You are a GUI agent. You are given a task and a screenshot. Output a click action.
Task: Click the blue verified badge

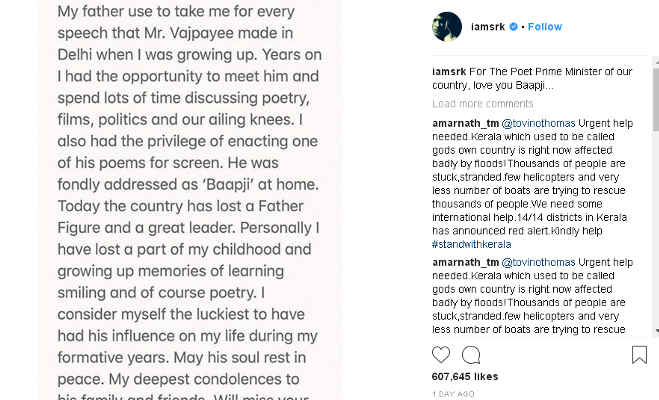coord(513,27)
